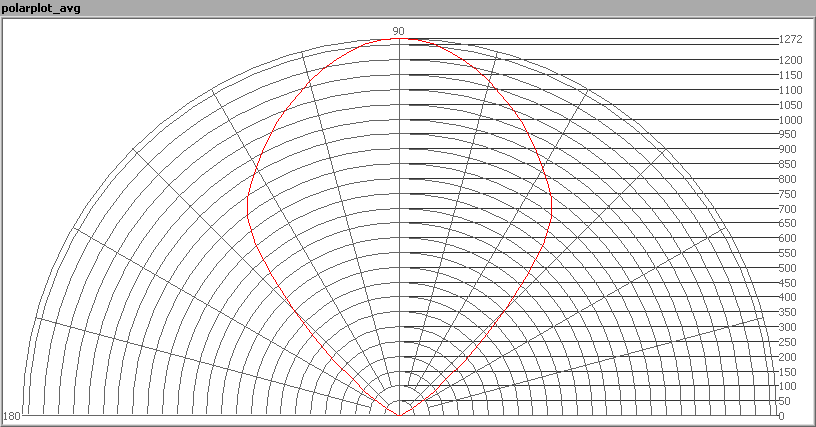Click the 1000 scale value label
This screenshot has width=816, height=427.
[x=790, y=120]
